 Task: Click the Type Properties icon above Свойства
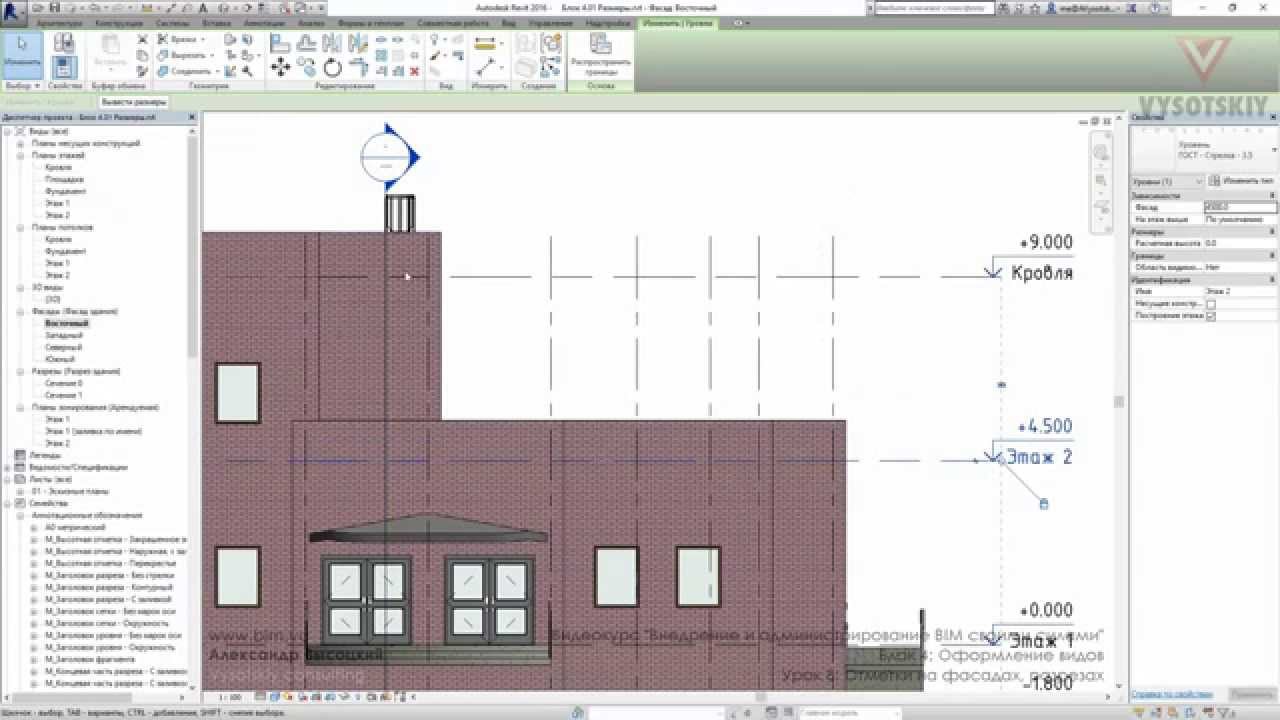point(64,43)
